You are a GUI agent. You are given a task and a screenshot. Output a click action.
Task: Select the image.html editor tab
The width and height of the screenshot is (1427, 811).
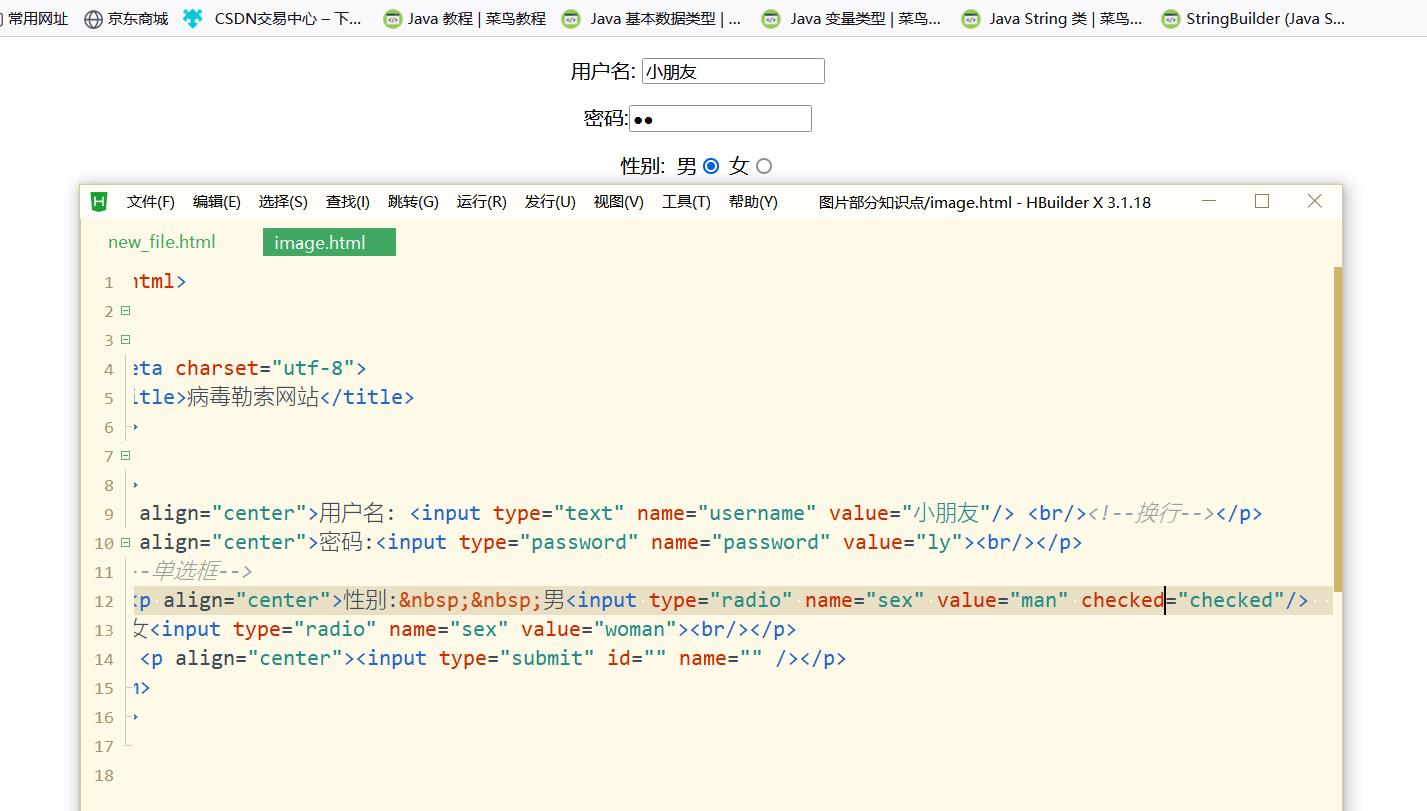329,242
